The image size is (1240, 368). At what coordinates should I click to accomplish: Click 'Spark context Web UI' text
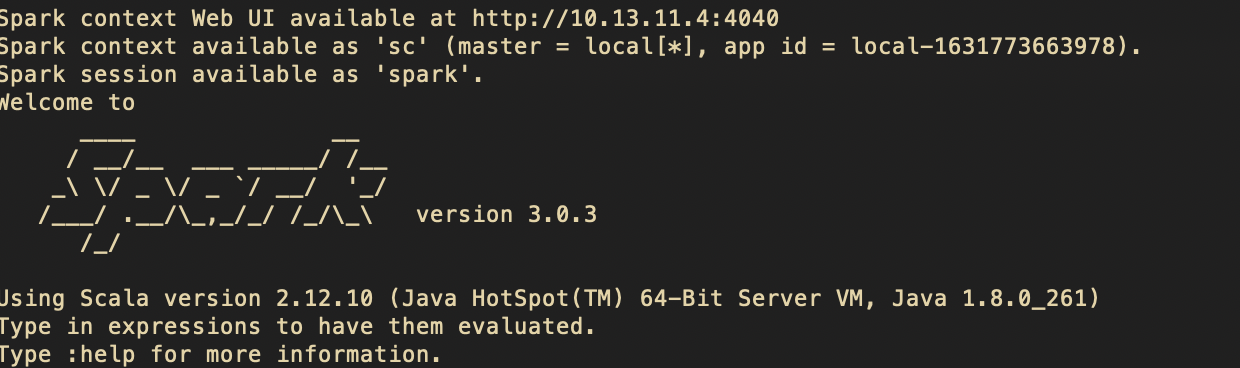pyautogui.click(x=139, y=18)
